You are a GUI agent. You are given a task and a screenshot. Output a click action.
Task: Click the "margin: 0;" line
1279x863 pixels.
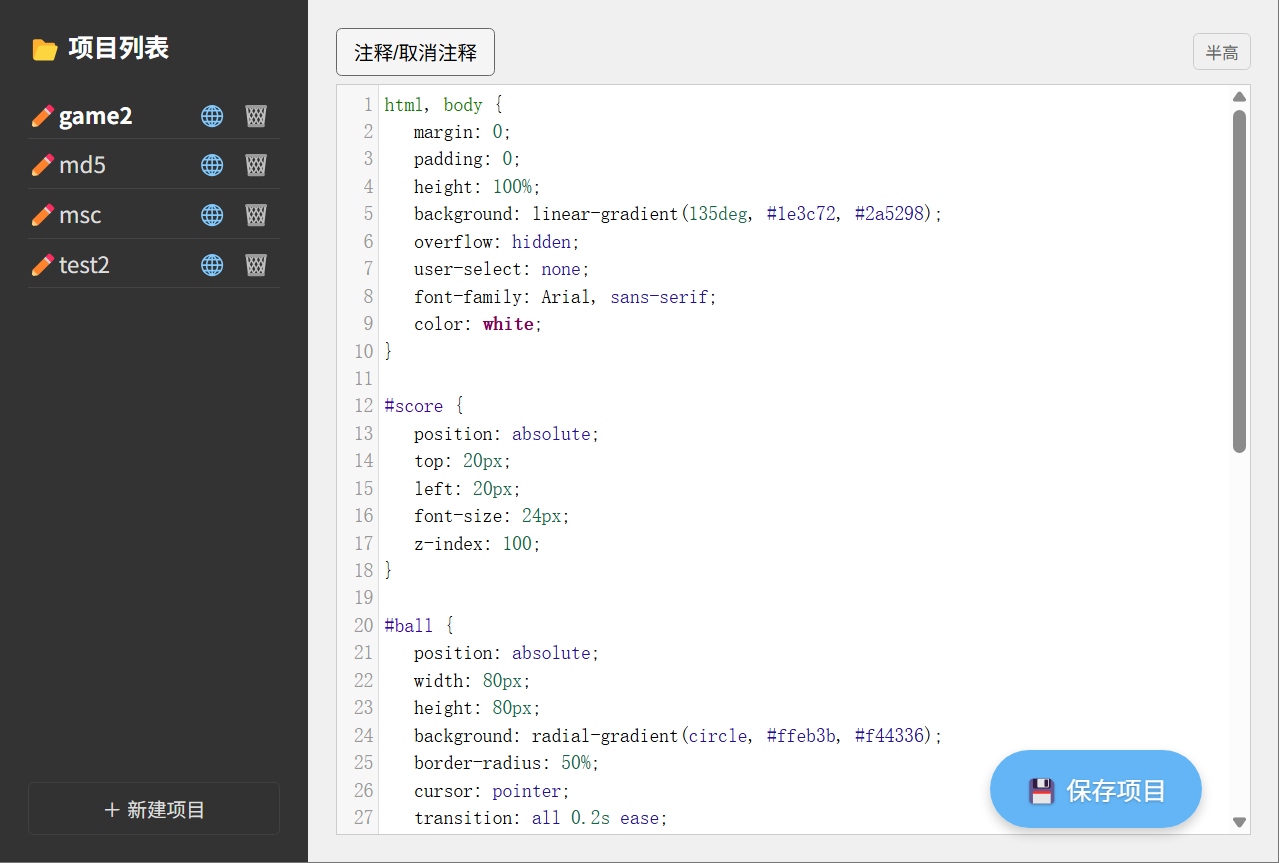pos(463,132)
